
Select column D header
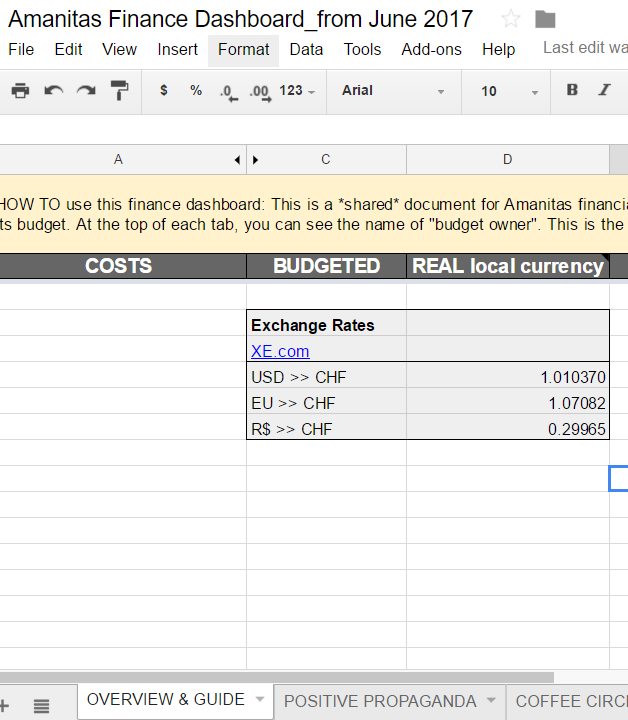[x=507, y=160]
